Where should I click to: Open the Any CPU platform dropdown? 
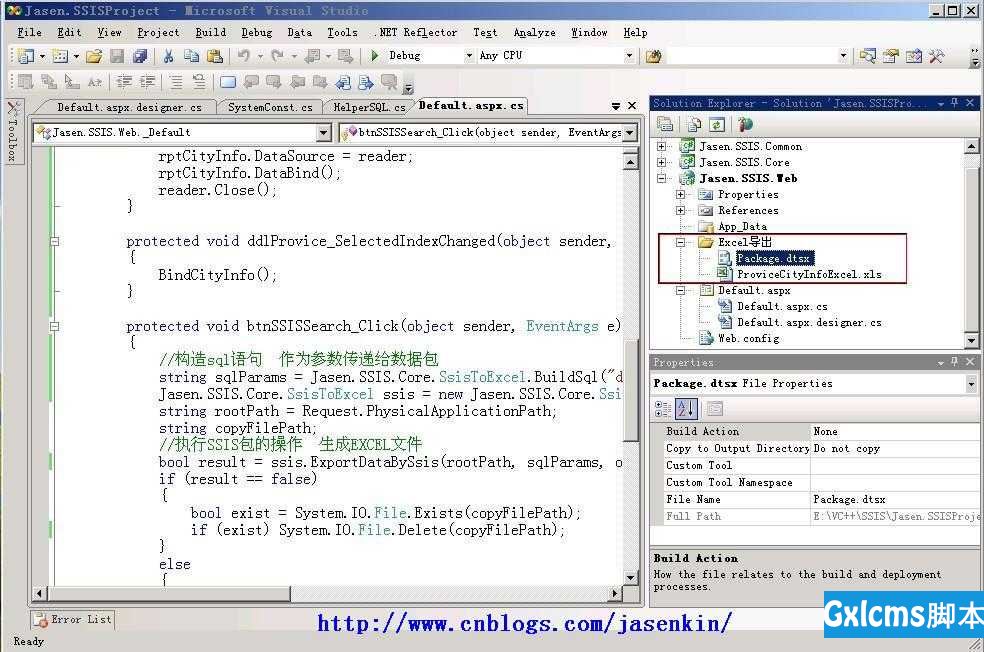pos(629,56)
